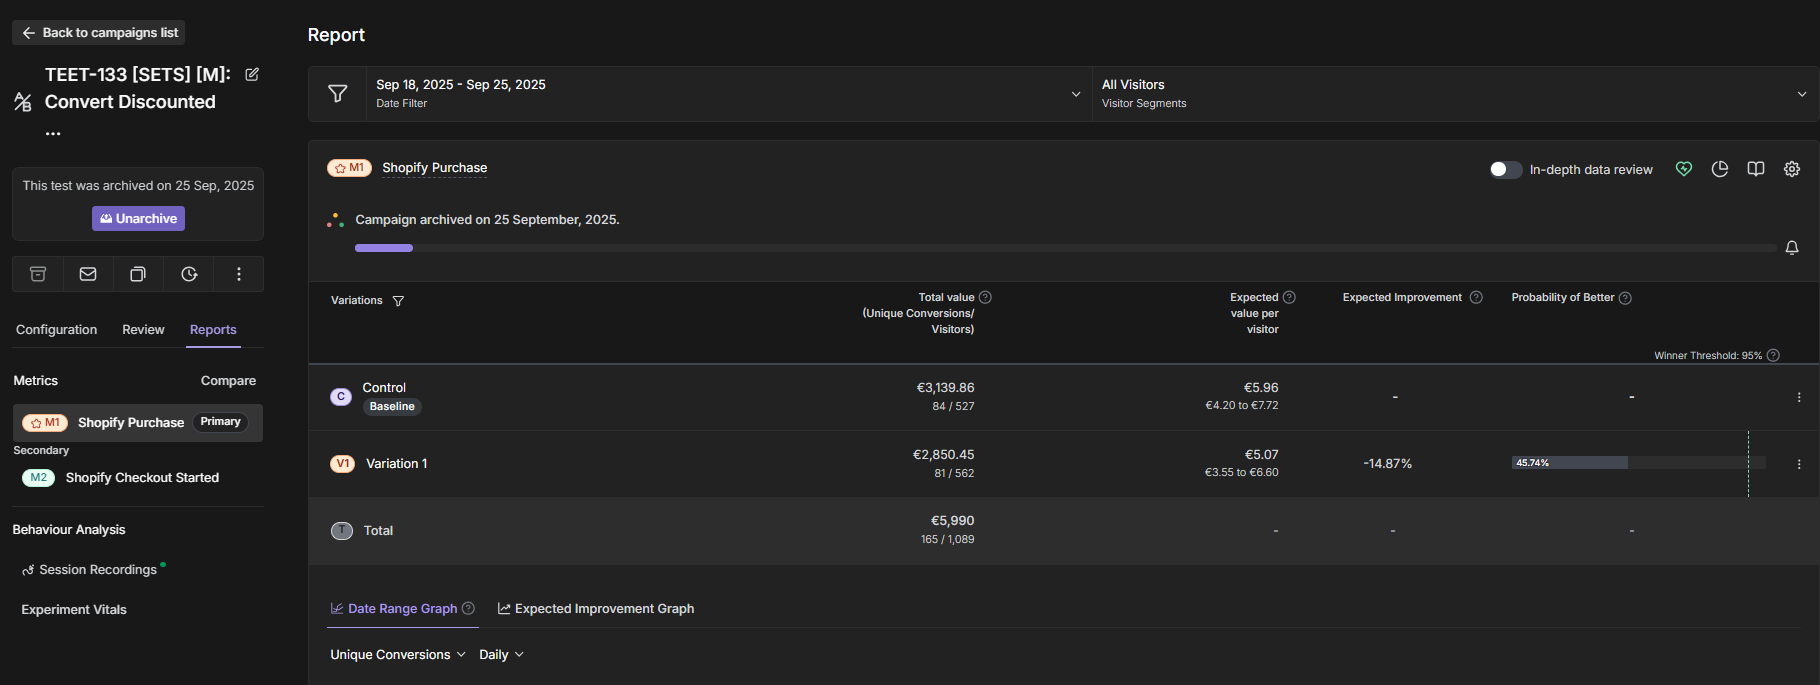Click the V1 badge icon of Variation 1

click(x=342, y=464)
